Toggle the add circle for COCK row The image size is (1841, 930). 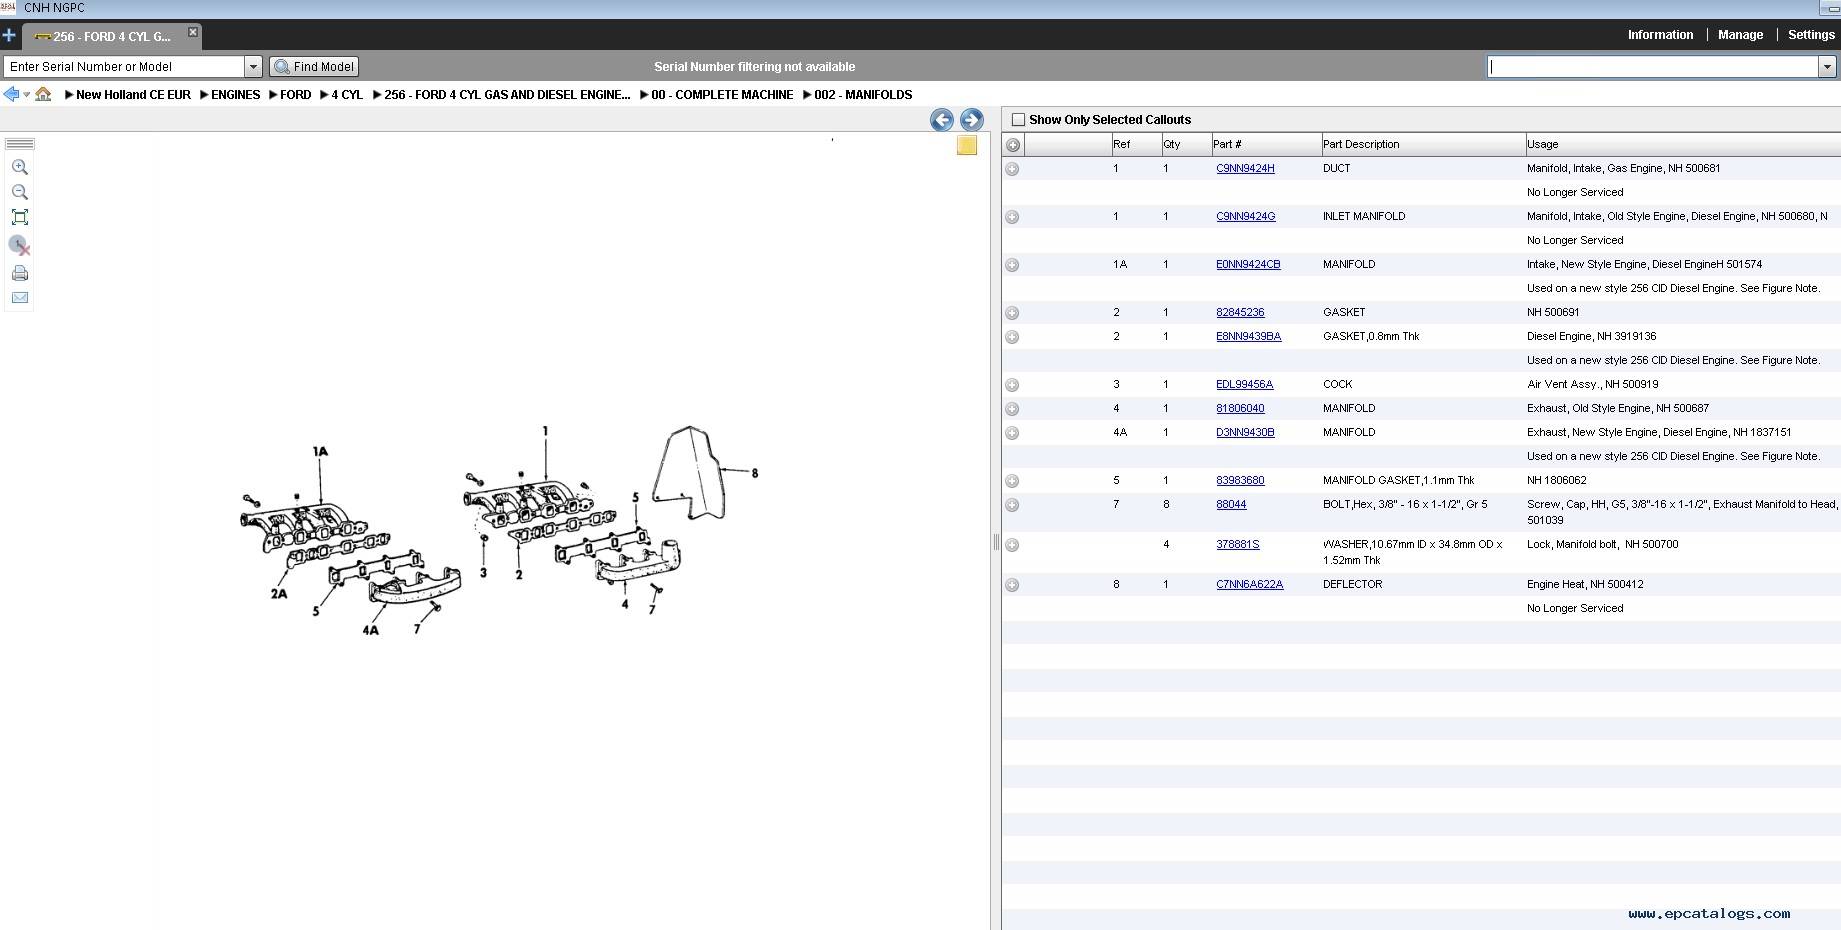click(1012, 385)
